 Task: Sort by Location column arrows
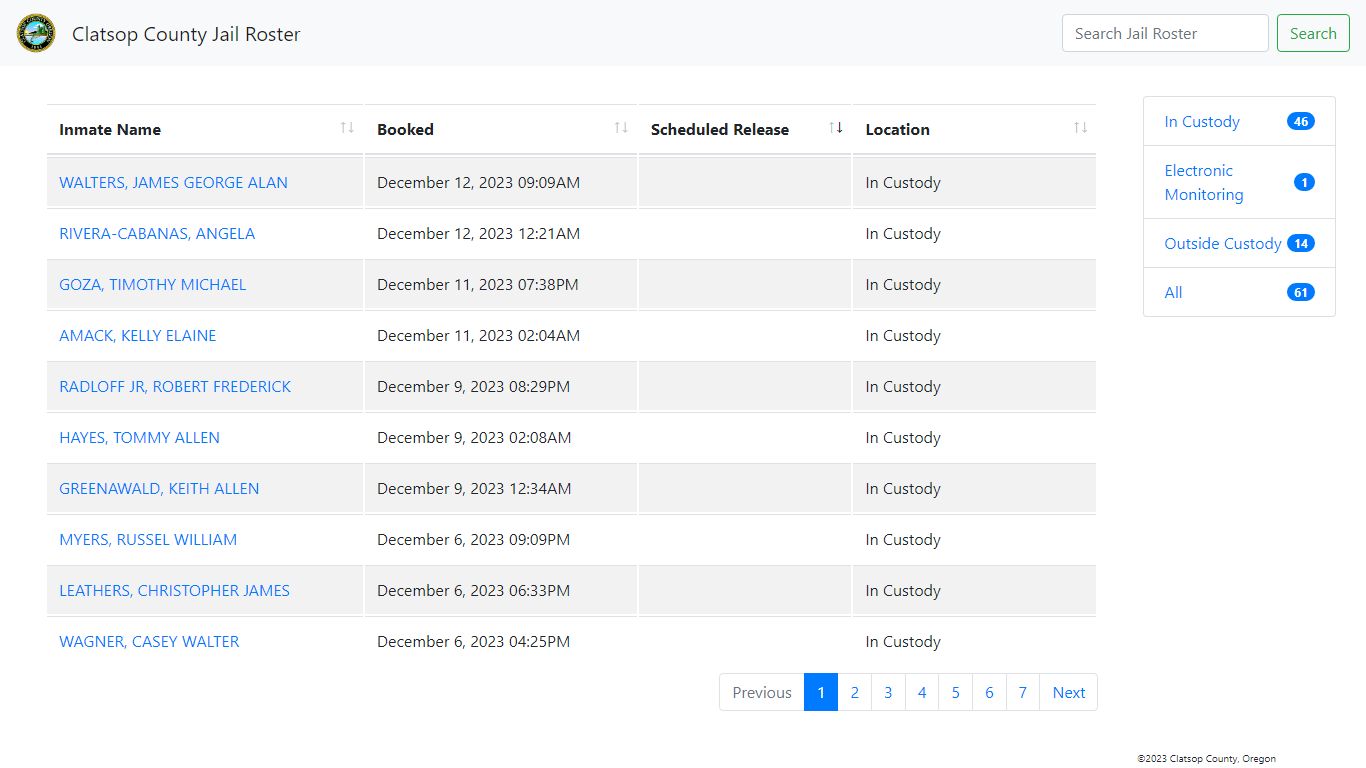(x=1080, y=128)
